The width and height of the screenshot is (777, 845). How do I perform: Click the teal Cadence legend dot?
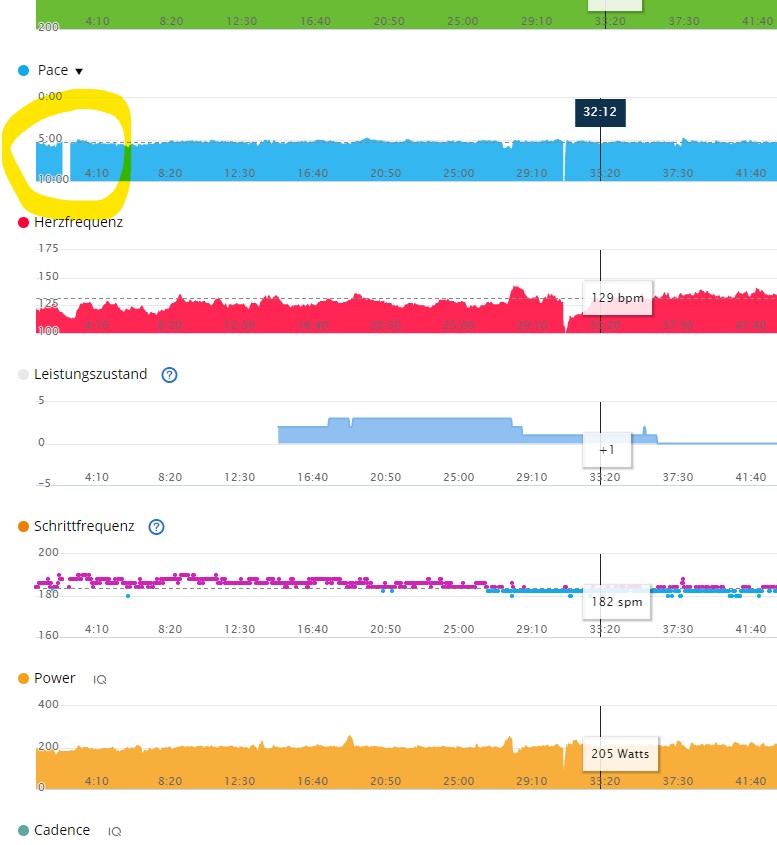24,831
